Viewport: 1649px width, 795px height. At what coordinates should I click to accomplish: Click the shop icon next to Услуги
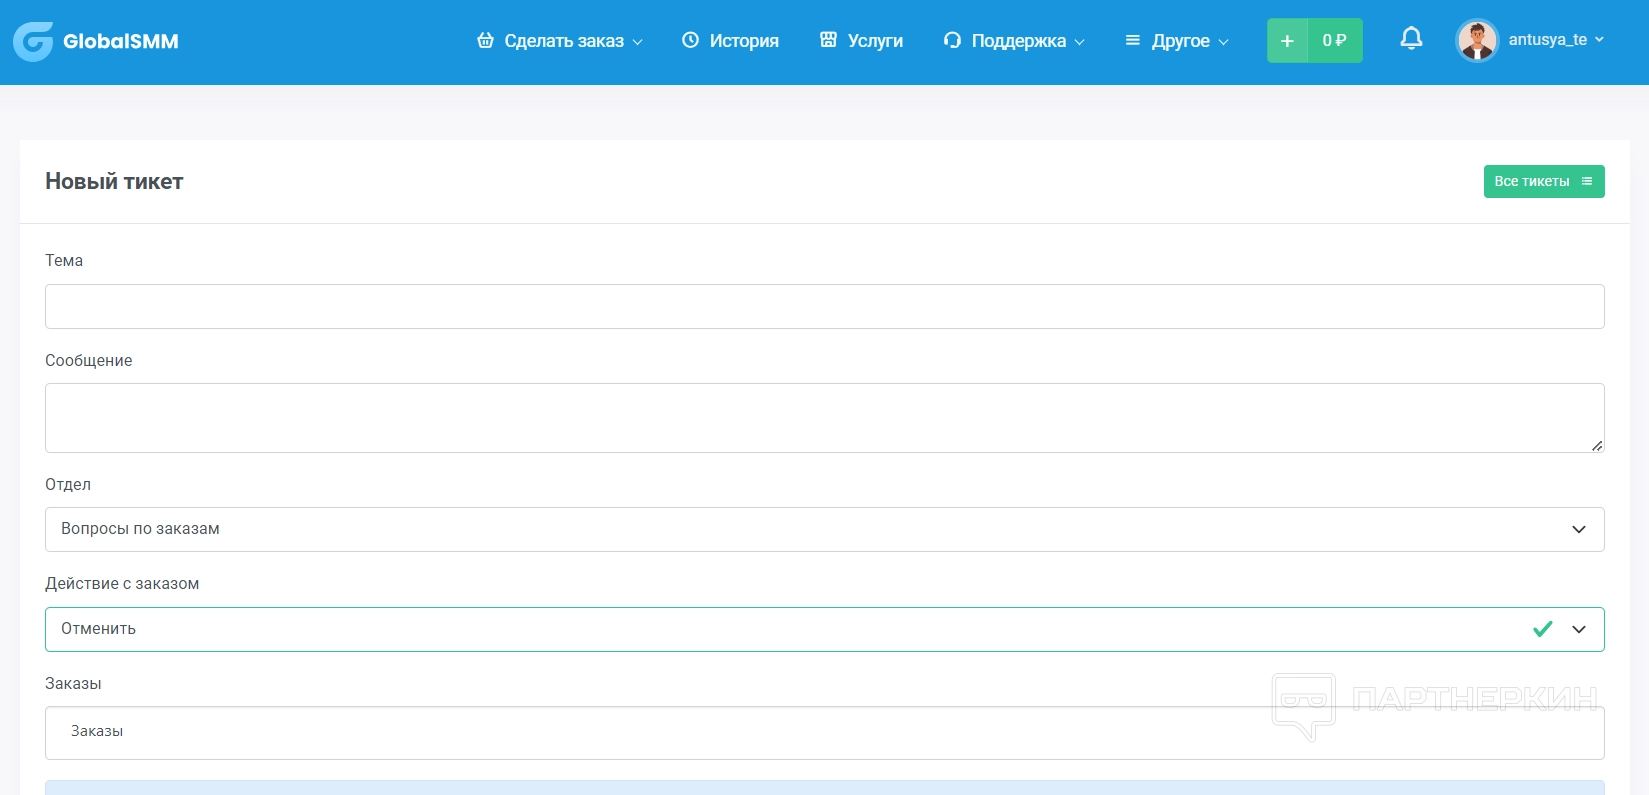pyautogui.click(x=828, y=40)
